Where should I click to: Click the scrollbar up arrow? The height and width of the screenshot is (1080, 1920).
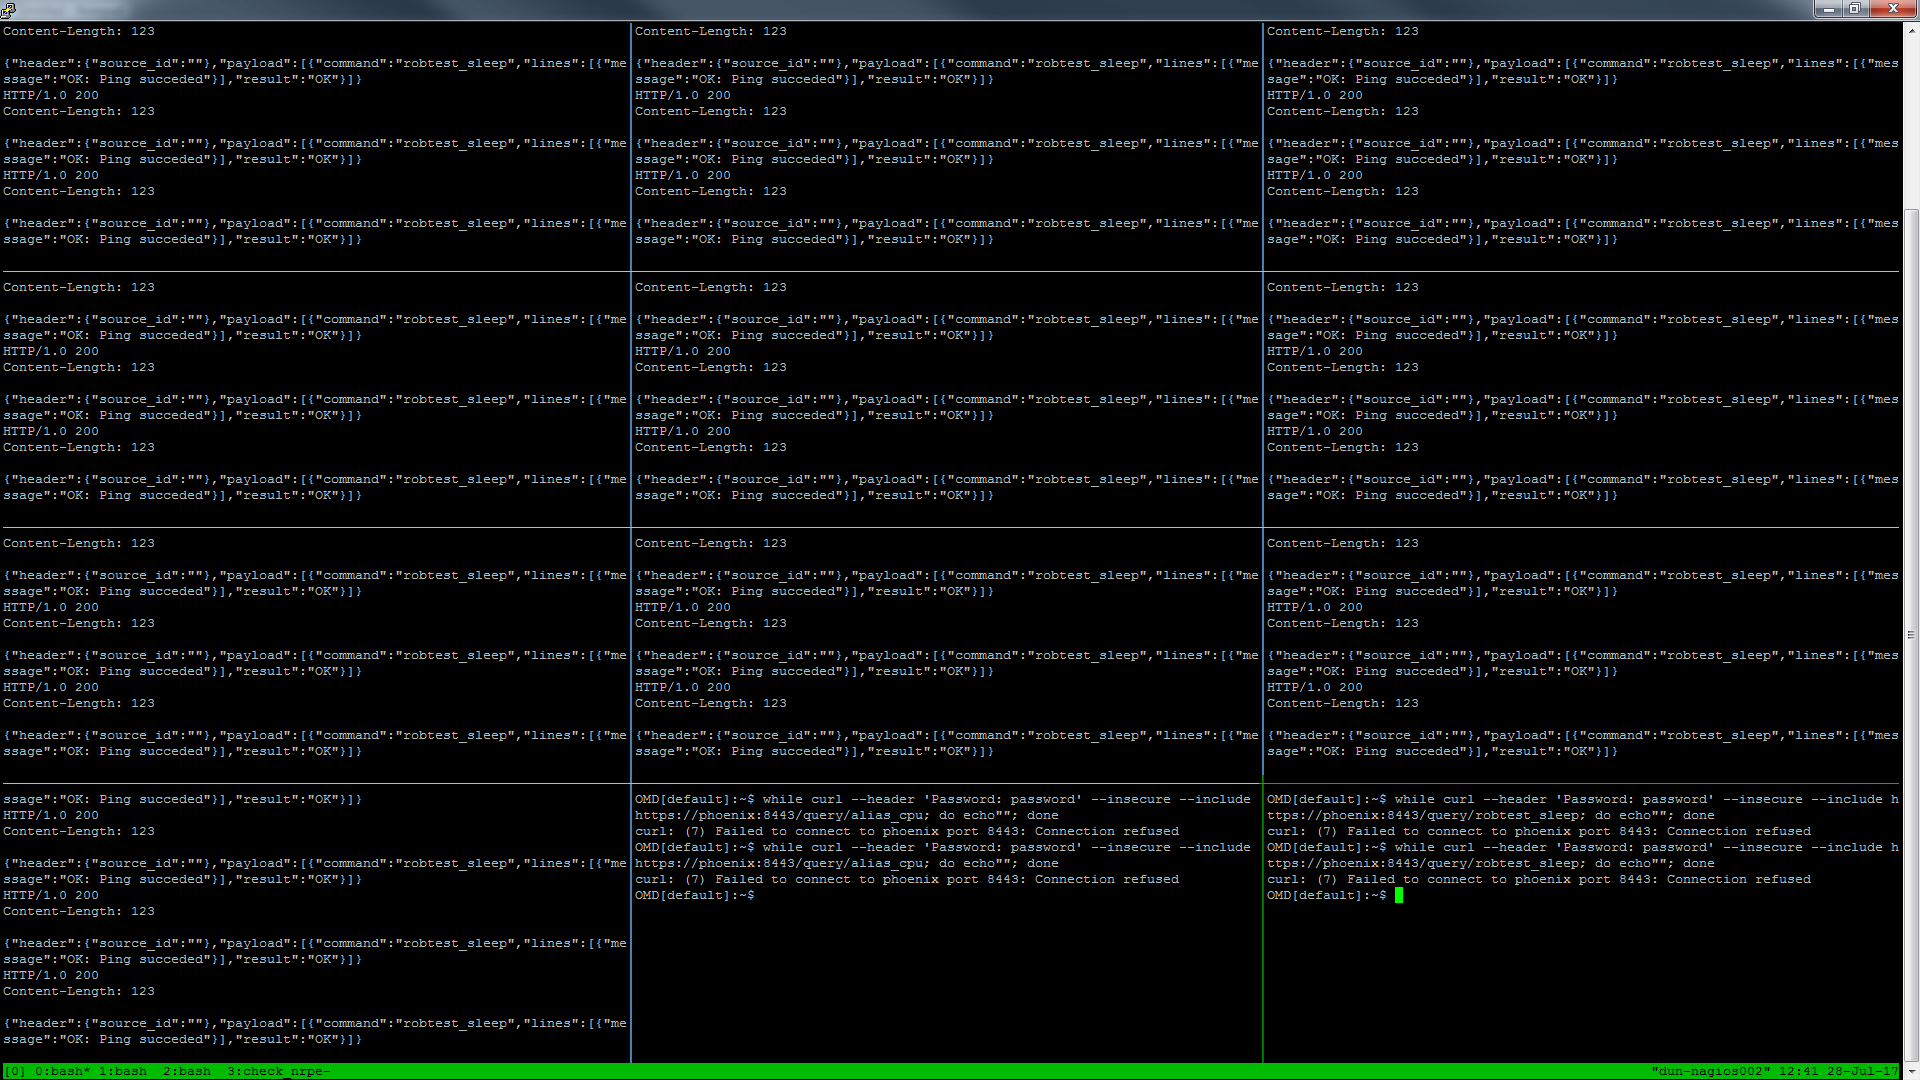tap(1911, 30)
